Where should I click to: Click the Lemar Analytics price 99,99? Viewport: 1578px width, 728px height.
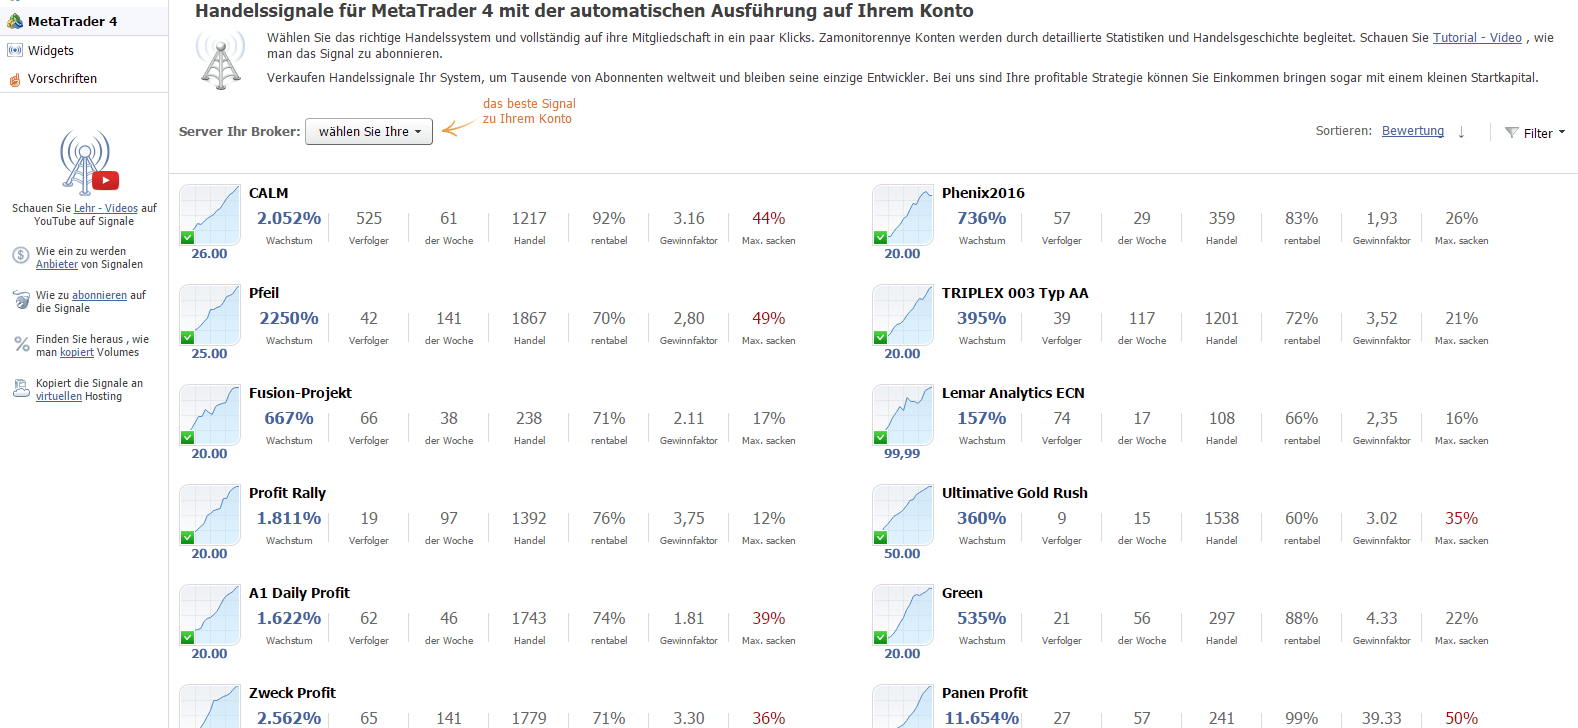click(902, 454)
